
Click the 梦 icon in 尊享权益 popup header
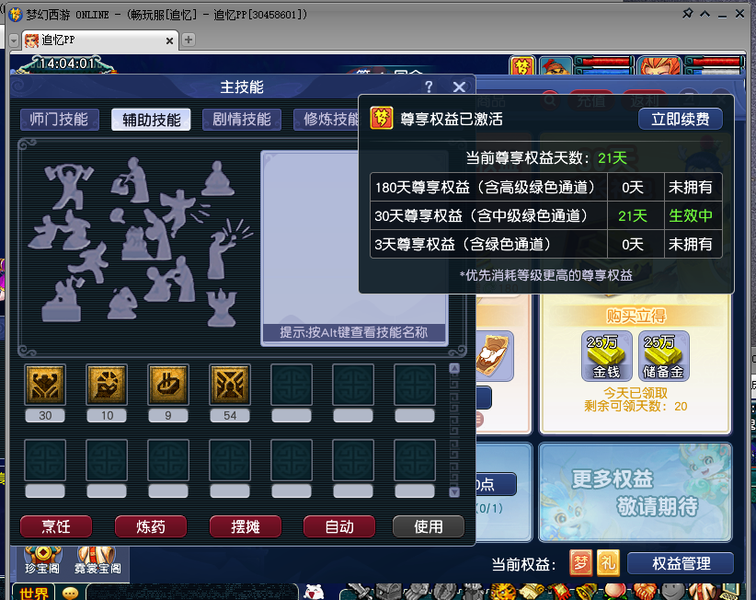pos(381,118)
